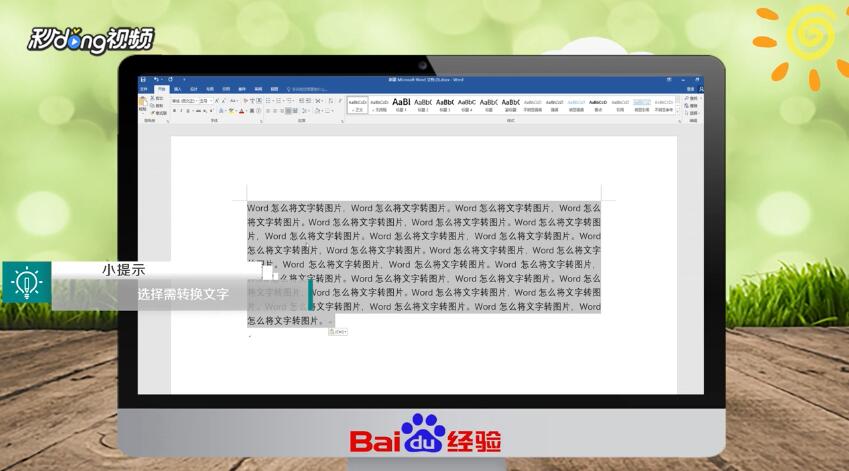Cut the selected text
The width and height of the screenshot is (849, 471).
point(156,98)
